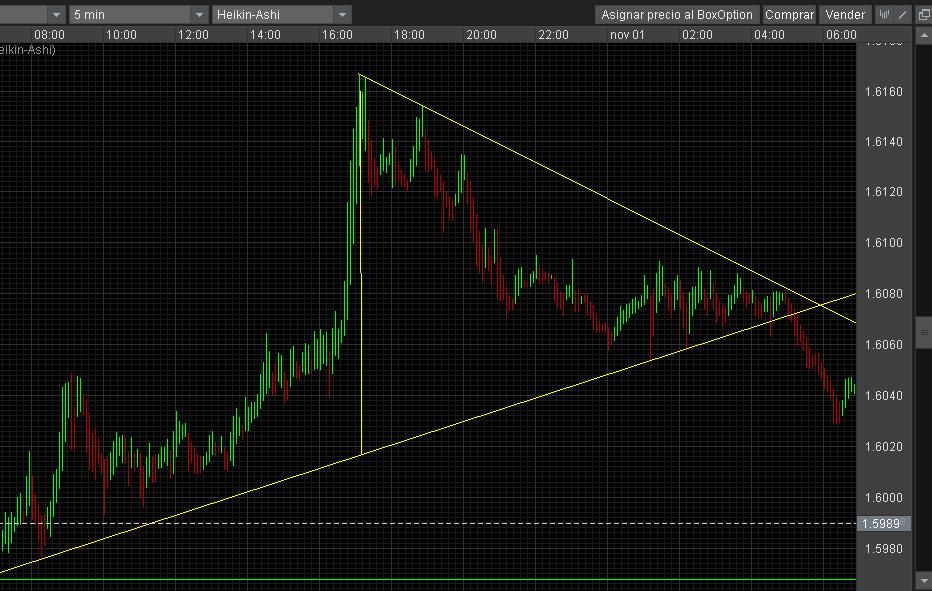Open the Heikin-Ashi chart type dropdown

(343, 15)
